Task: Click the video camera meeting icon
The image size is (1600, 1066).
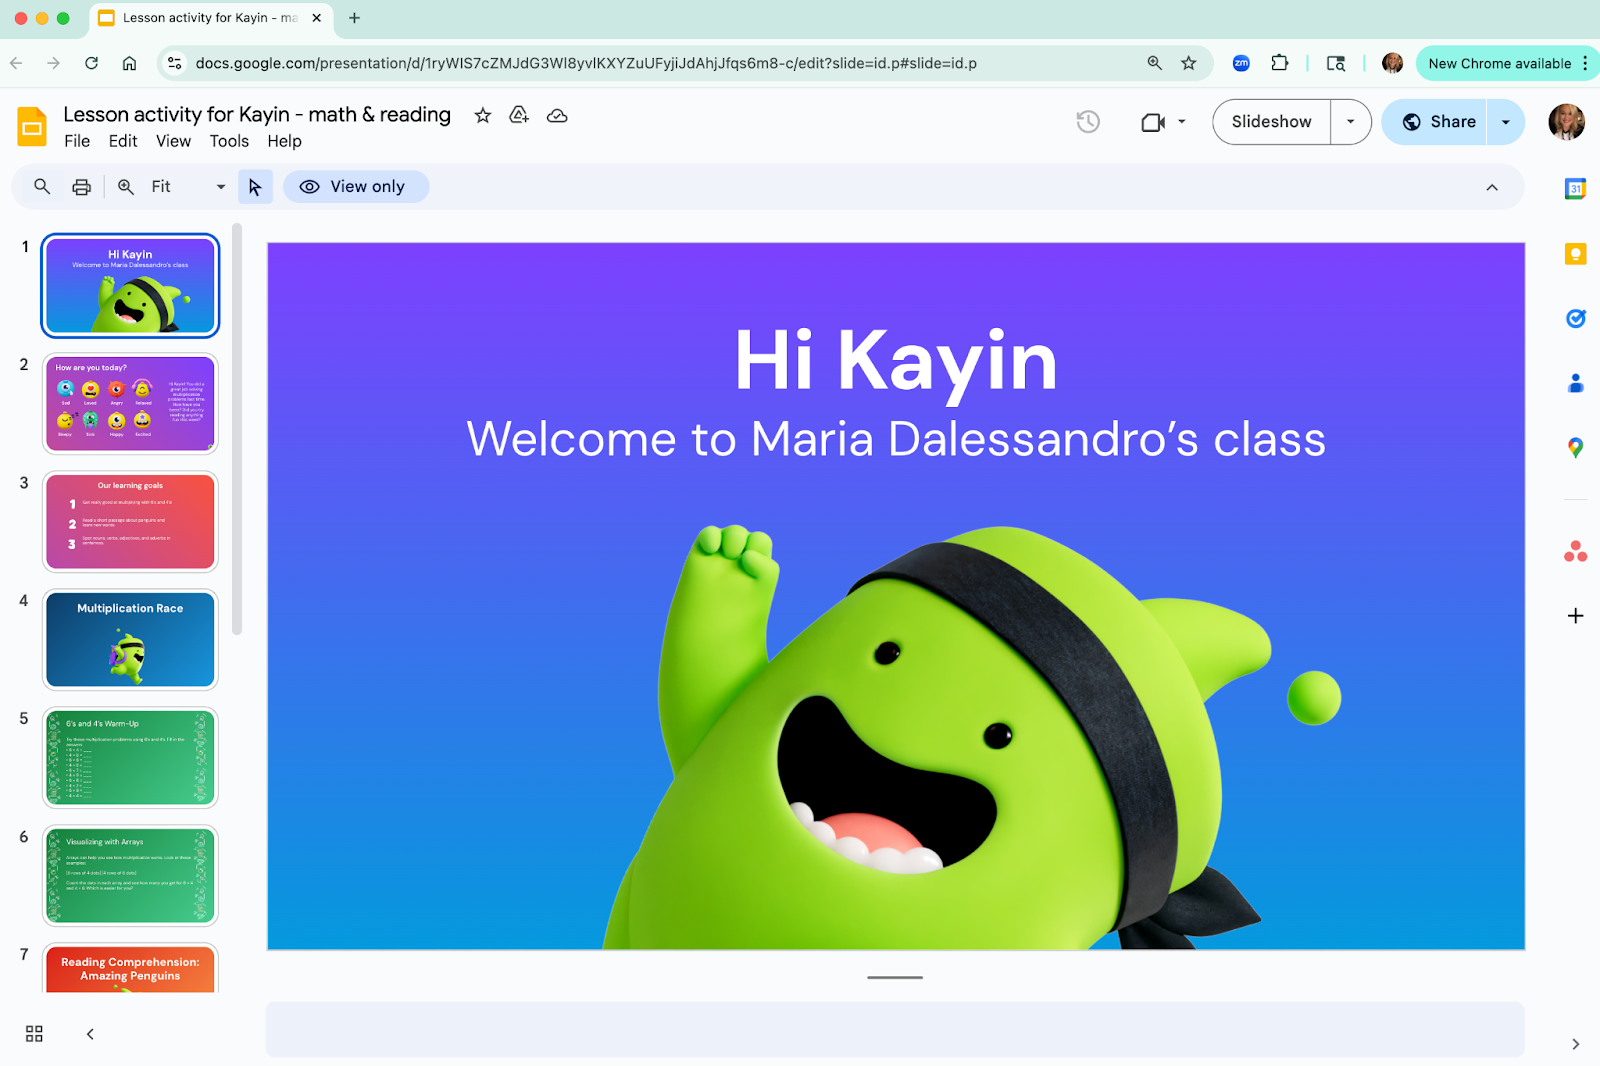Action: 1153,122
